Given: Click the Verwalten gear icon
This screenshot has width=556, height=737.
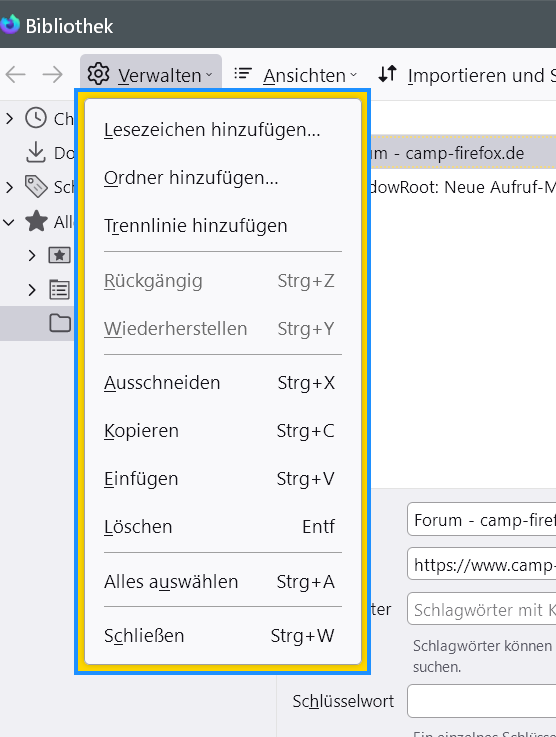Looking at the screenshot, I should click(x=98, y=74).
